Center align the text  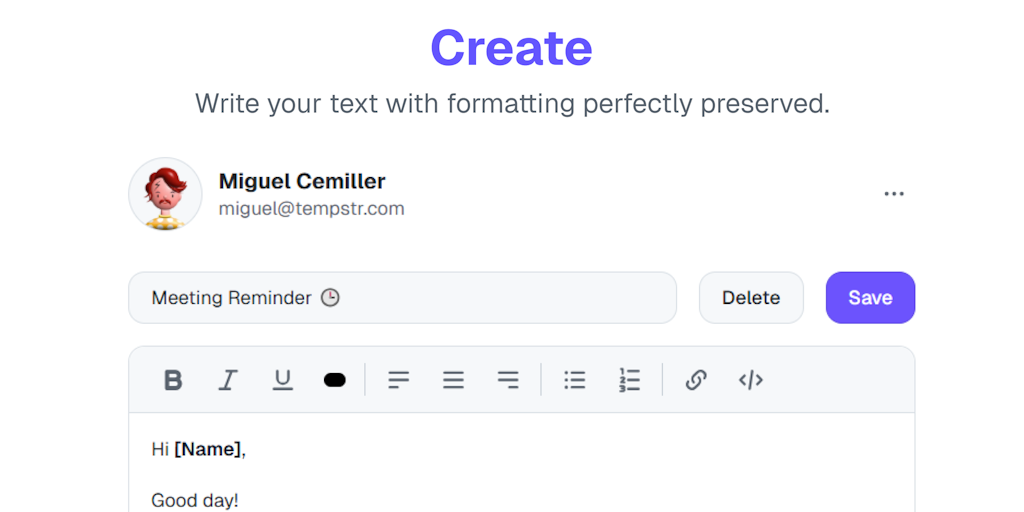point(454,380)
